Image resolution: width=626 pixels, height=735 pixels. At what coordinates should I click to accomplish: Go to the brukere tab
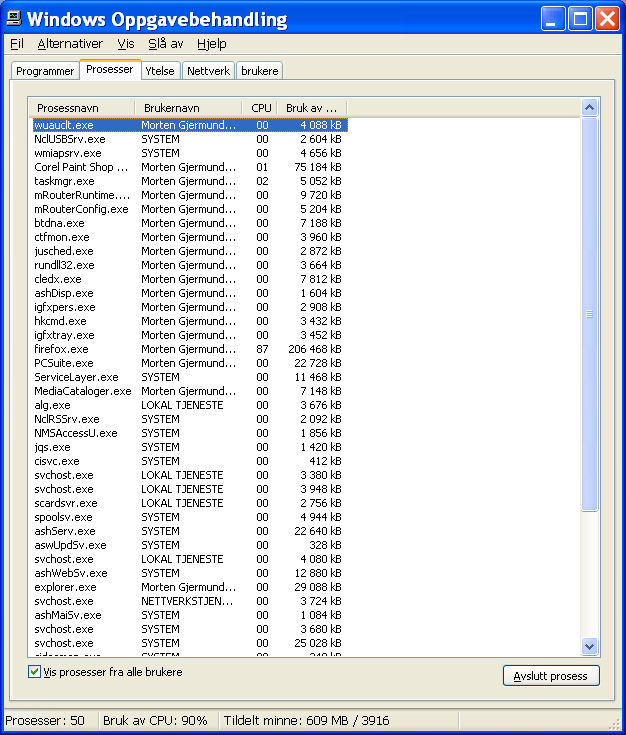click(259, 71)
